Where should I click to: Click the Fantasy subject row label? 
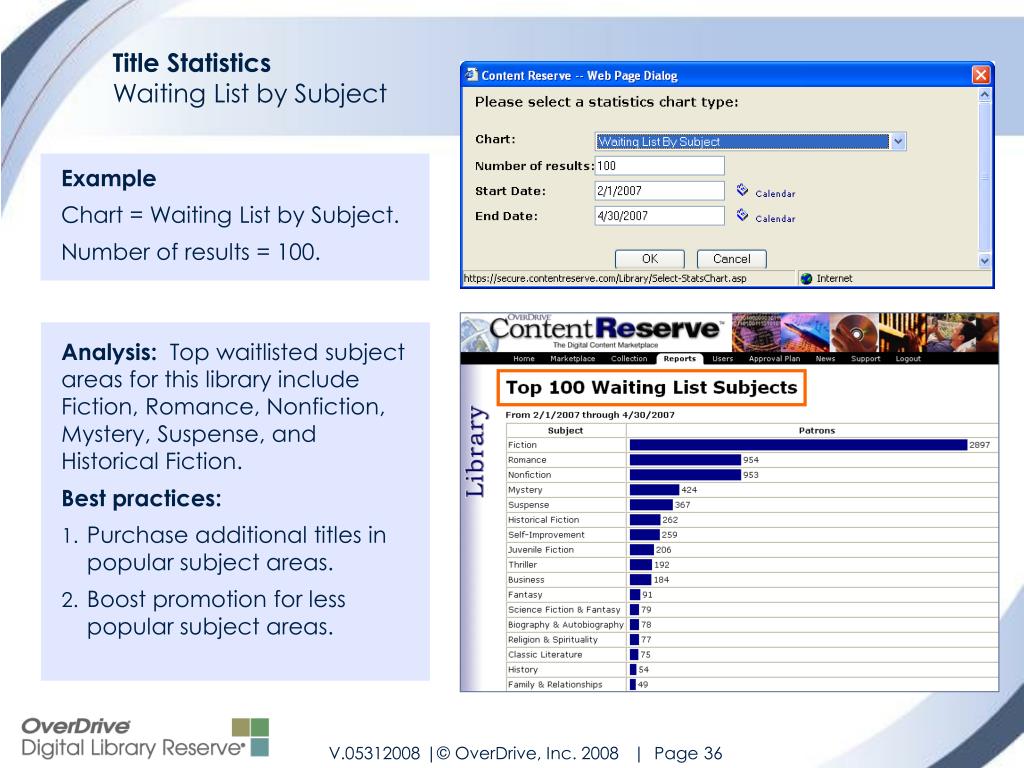525,595
